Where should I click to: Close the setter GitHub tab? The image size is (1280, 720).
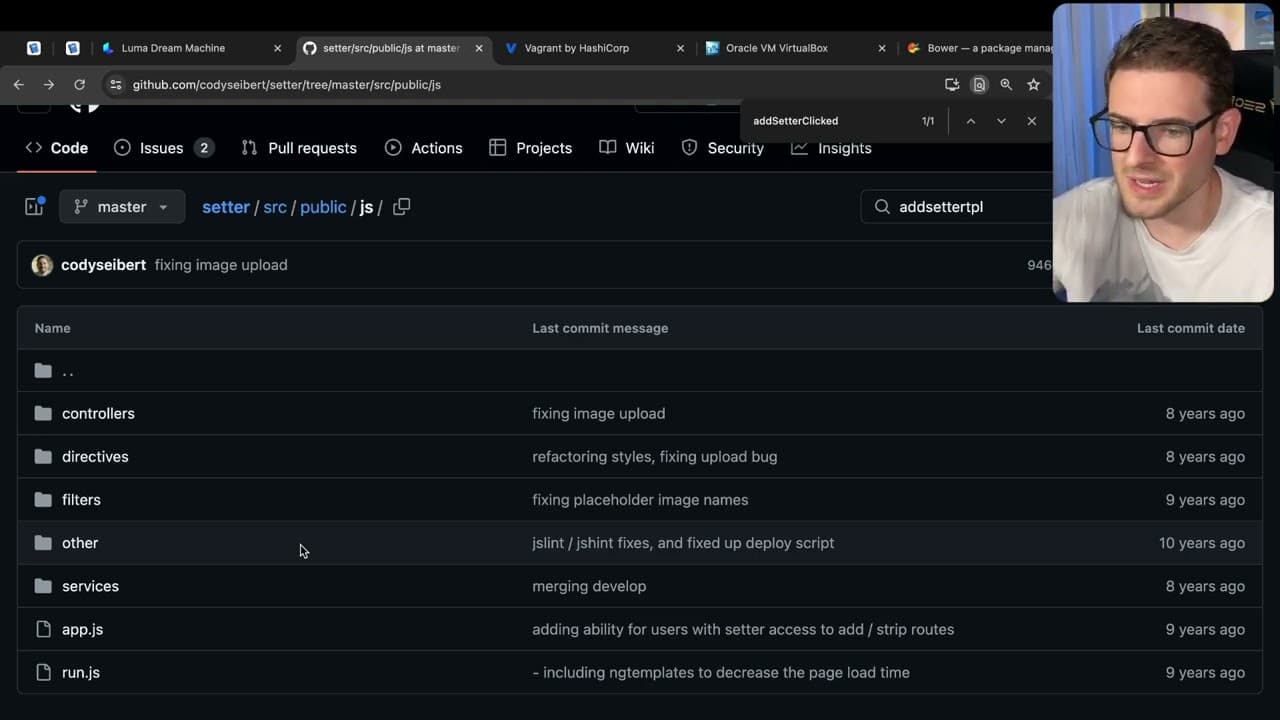coord(479,48)
